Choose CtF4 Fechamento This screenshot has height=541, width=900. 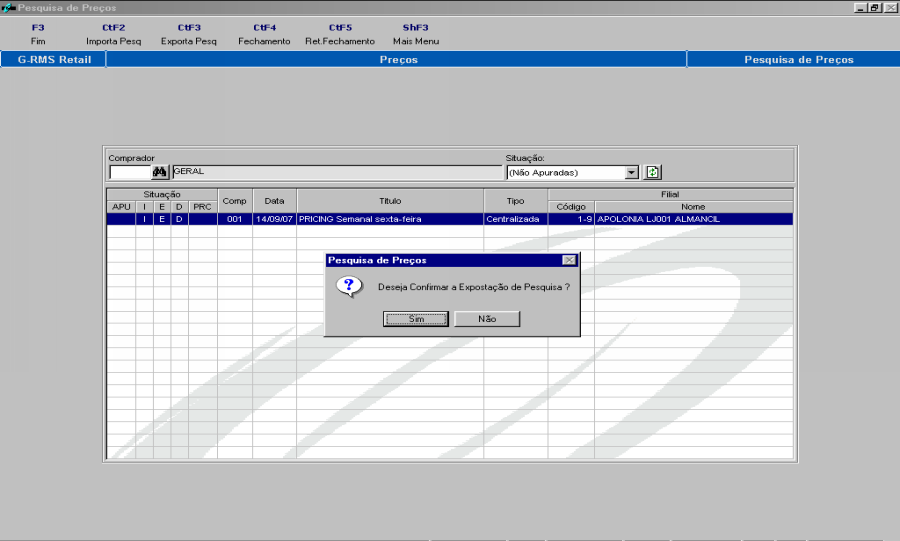(x=264, y=34)
